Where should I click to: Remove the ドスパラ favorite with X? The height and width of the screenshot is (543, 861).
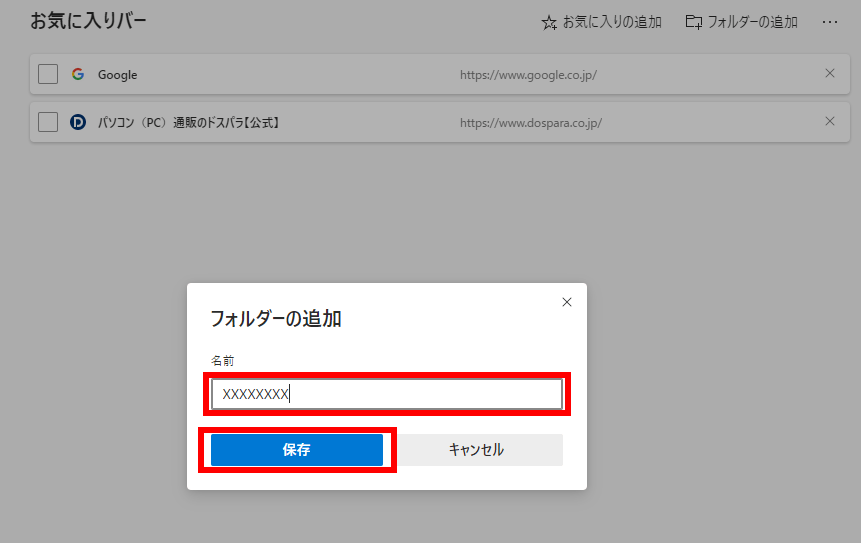(830, 121)
